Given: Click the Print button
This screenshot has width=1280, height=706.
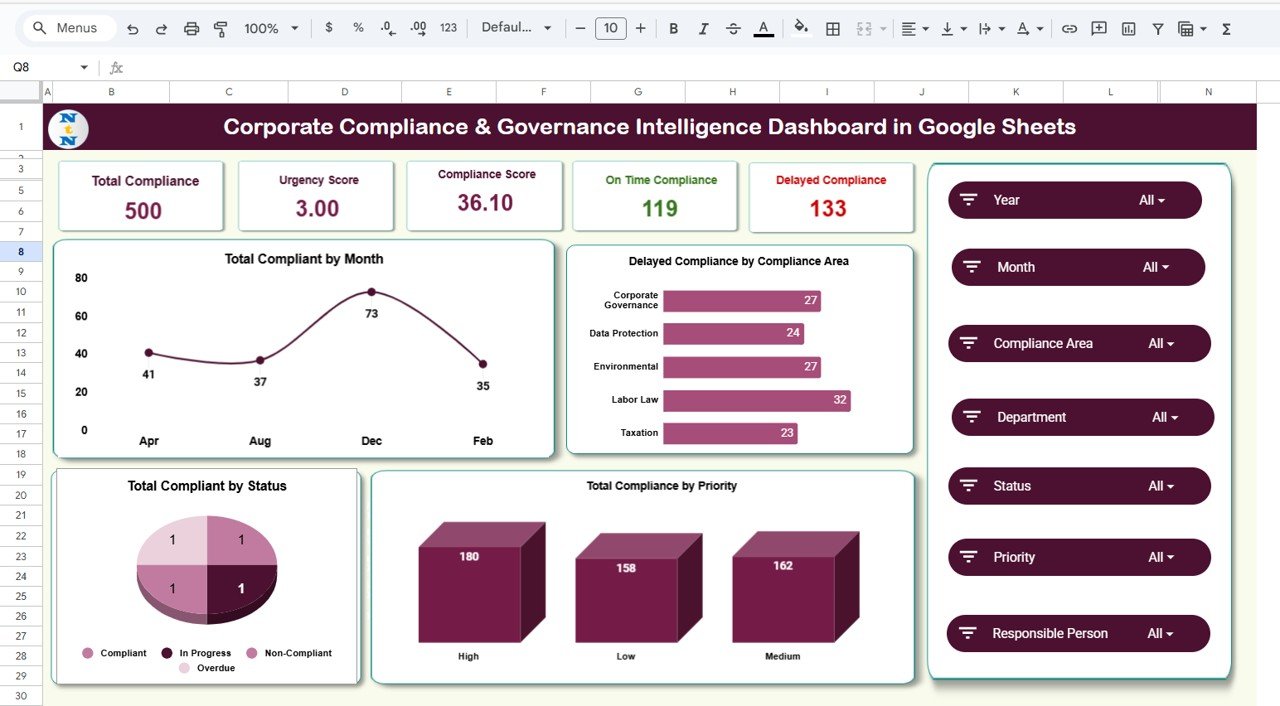Looking at the screenshot, I should [191, 28].
